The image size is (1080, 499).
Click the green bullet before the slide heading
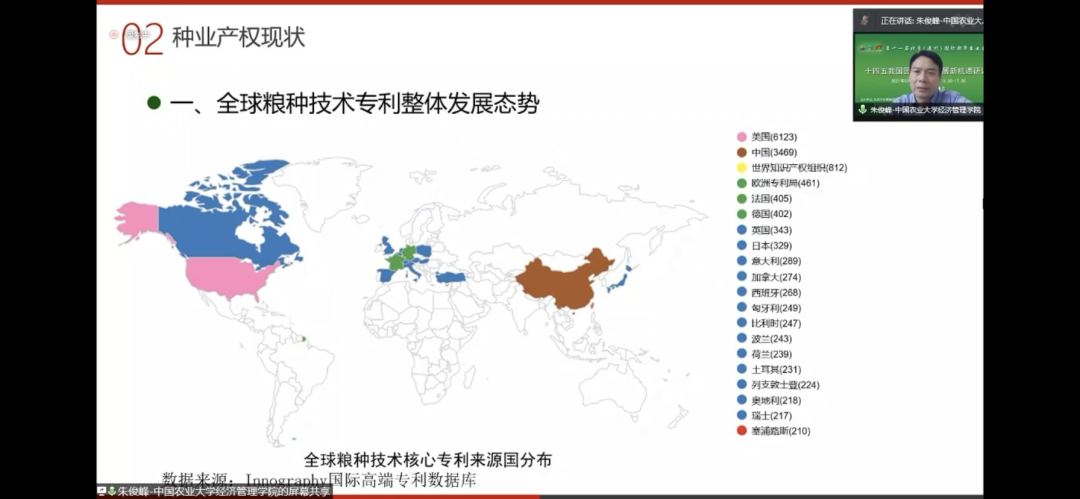coord(153,102)
